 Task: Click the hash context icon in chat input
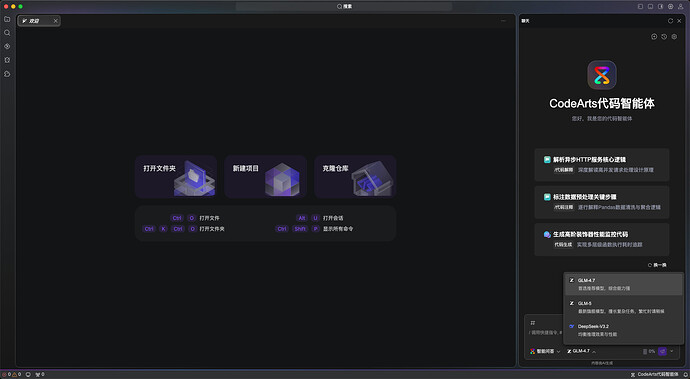(533, 323)
